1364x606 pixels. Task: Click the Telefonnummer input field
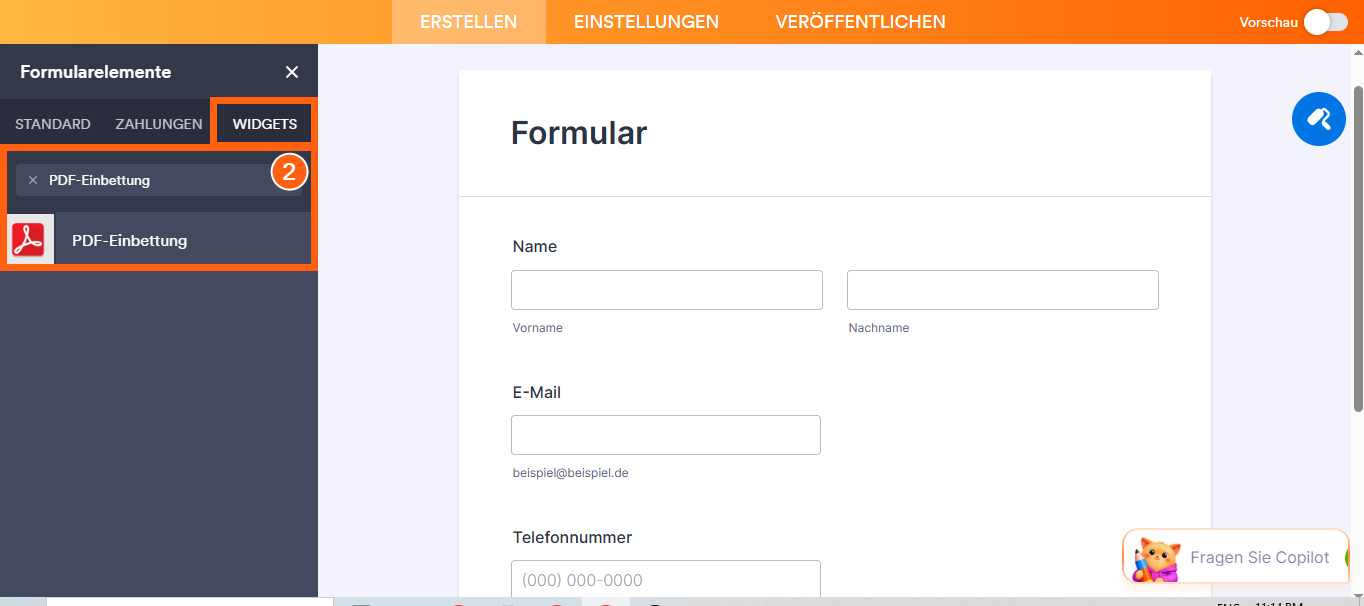pos(666,579)
